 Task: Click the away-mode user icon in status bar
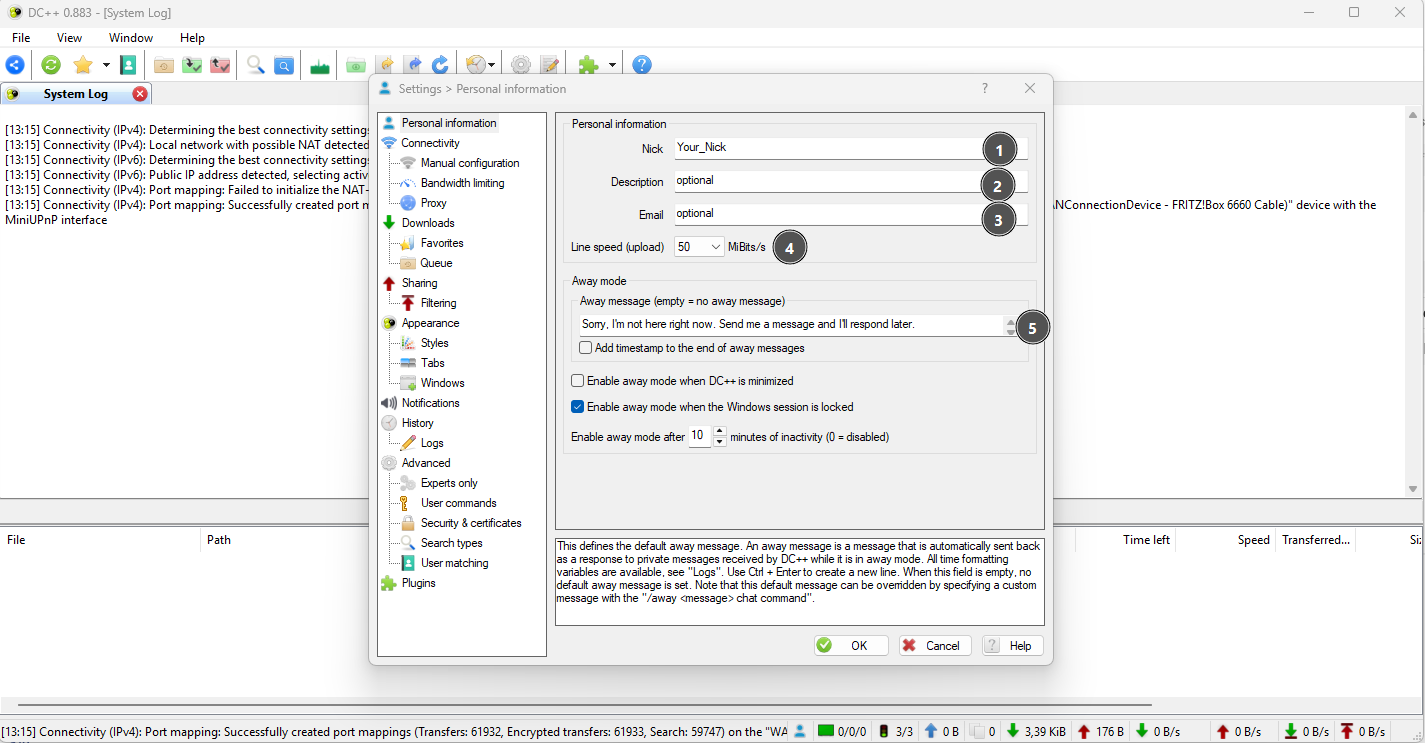[800, 732]
